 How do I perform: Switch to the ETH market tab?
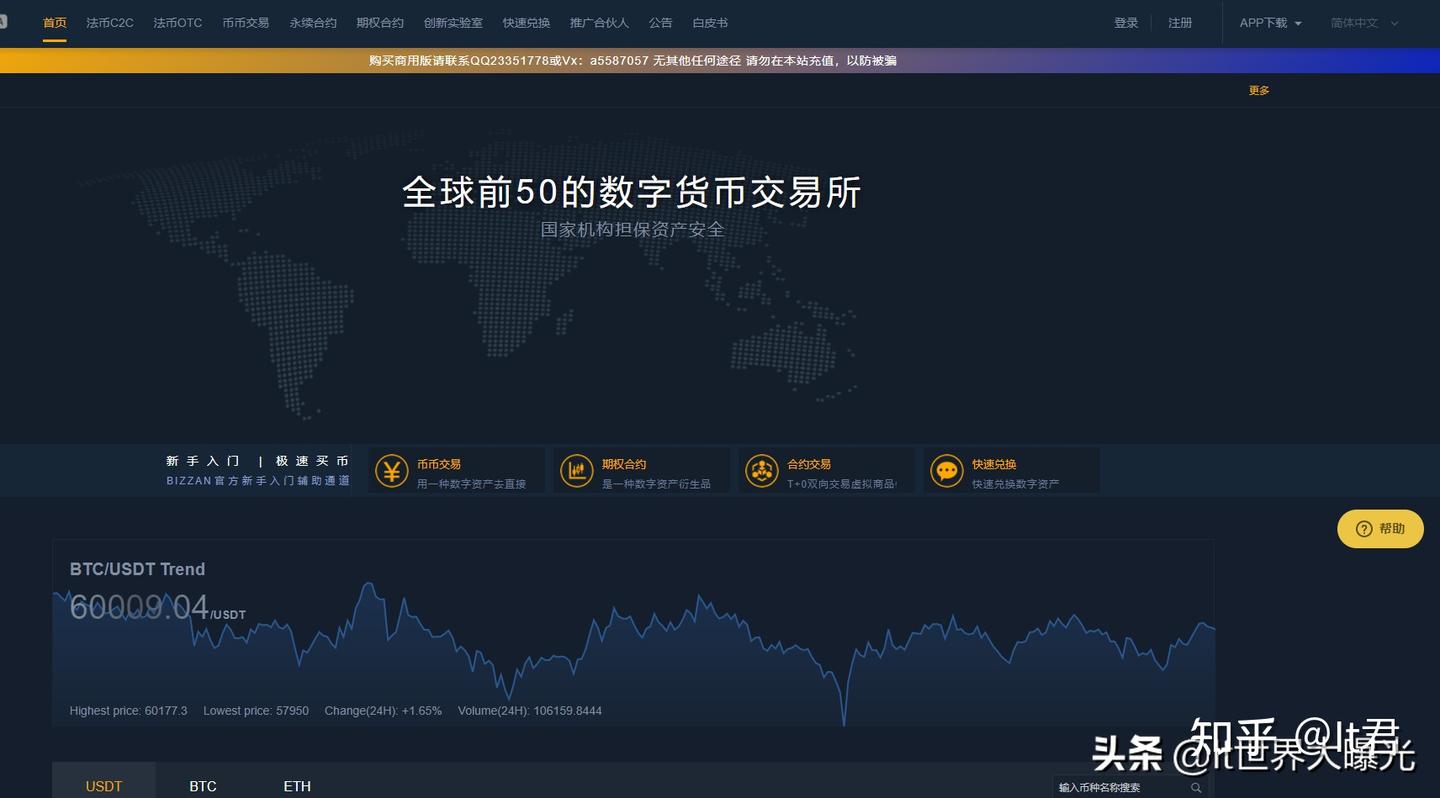[297, 786]
